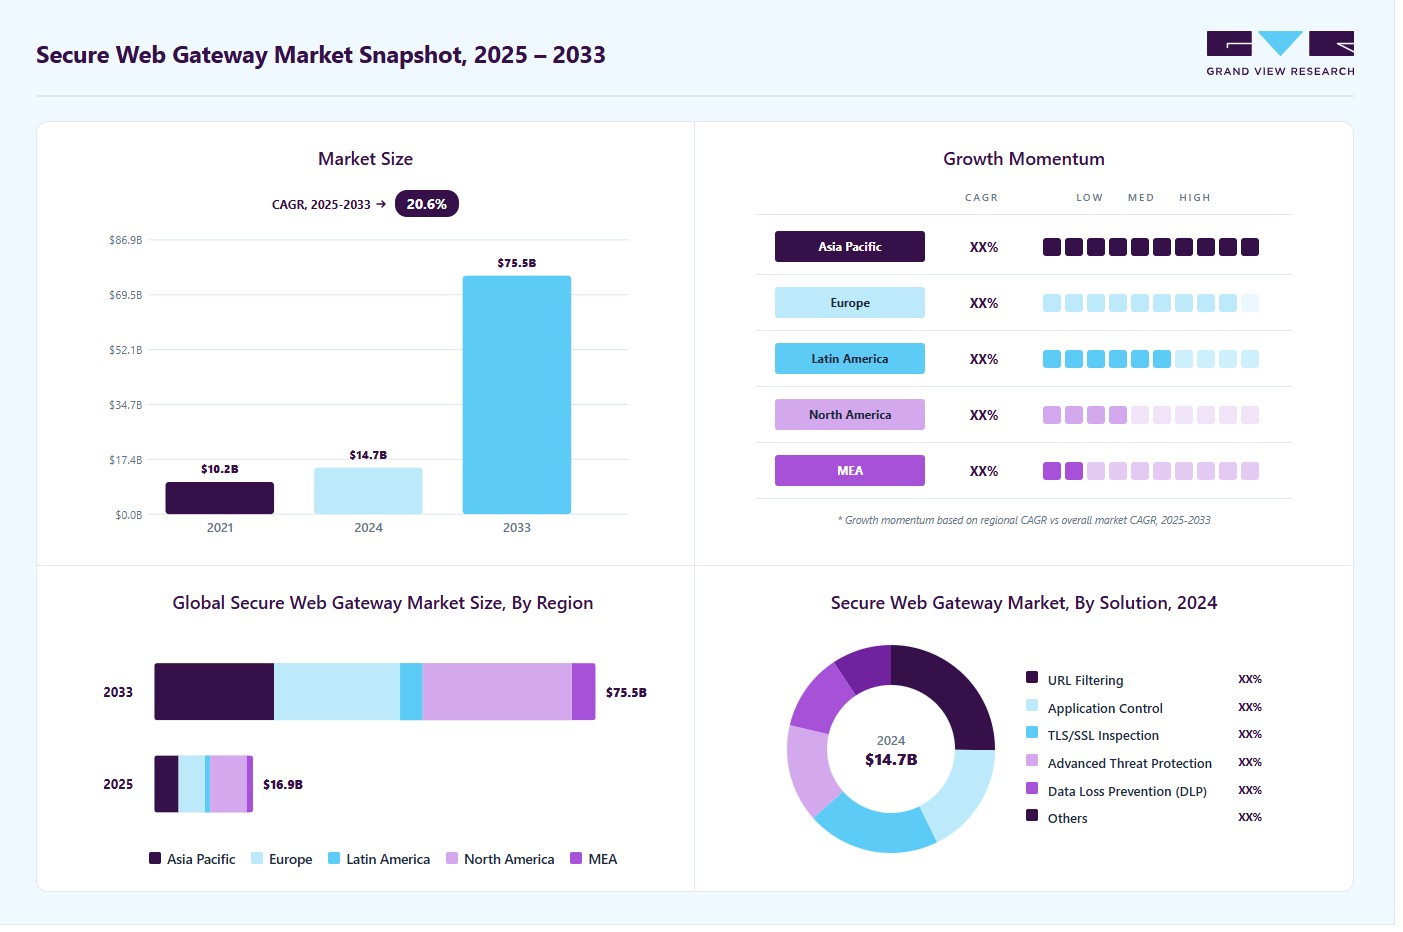Click the Growth Momentum panel title

[1024, 159]
